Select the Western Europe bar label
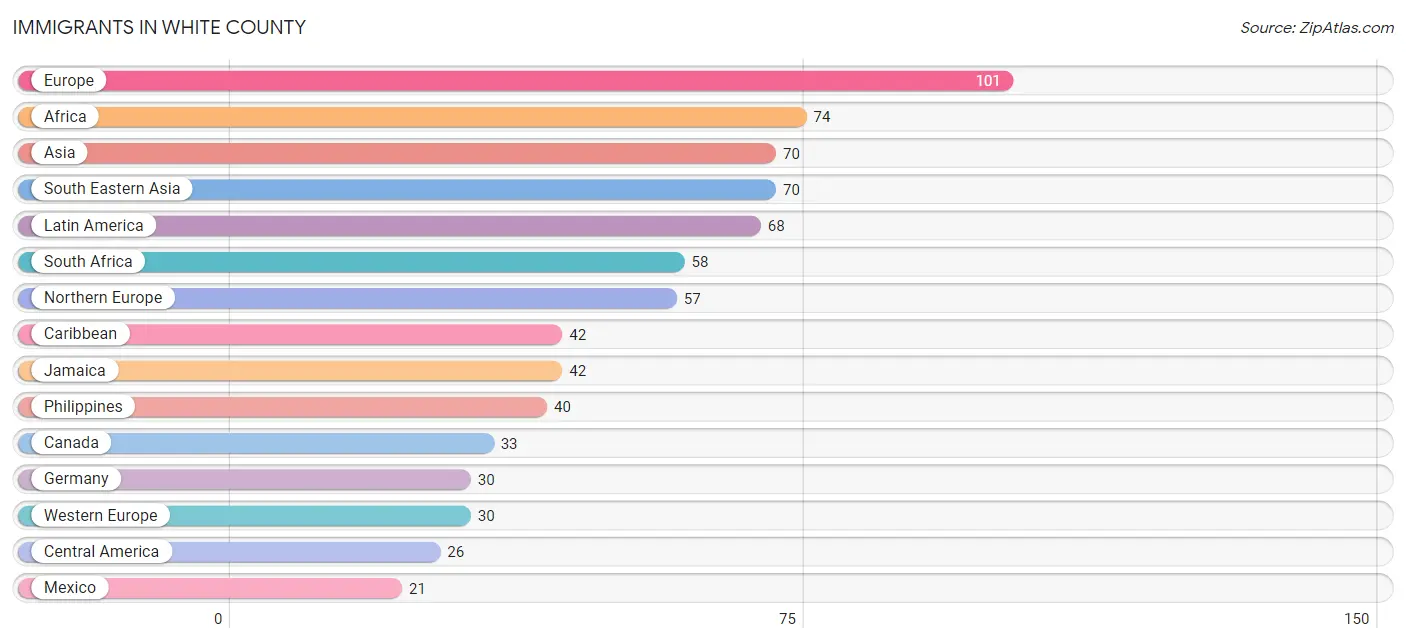Viewport: 1406px width, 643px height. (101, 516)
